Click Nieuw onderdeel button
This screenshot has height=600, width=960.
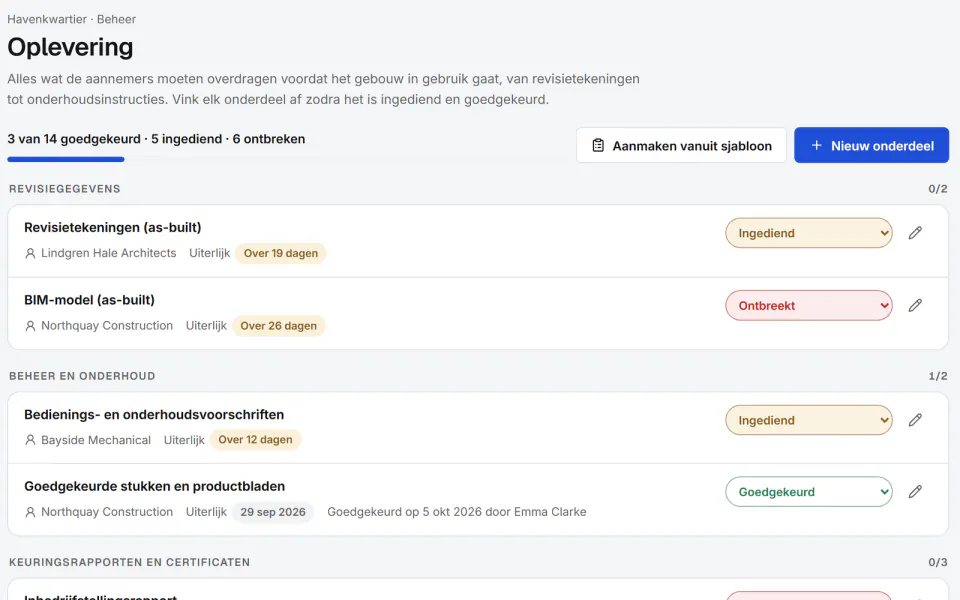(871, 146)
